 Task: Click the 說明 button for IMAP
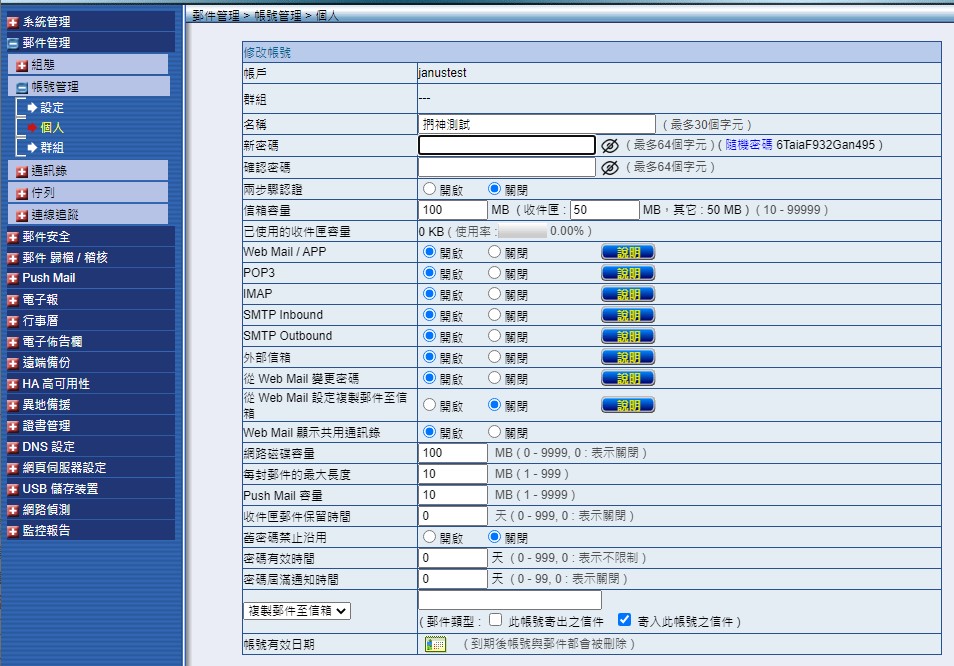pos(628,294)
